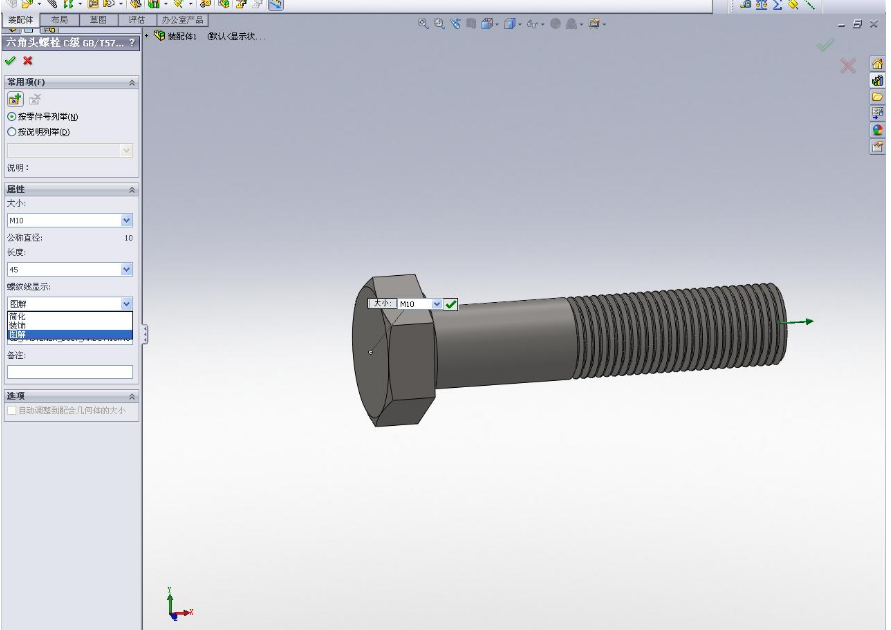The width and height of the screenshot is (891, 630).
Task: Select the 按零件号列举 radio button
Action: tap(12, 117)
